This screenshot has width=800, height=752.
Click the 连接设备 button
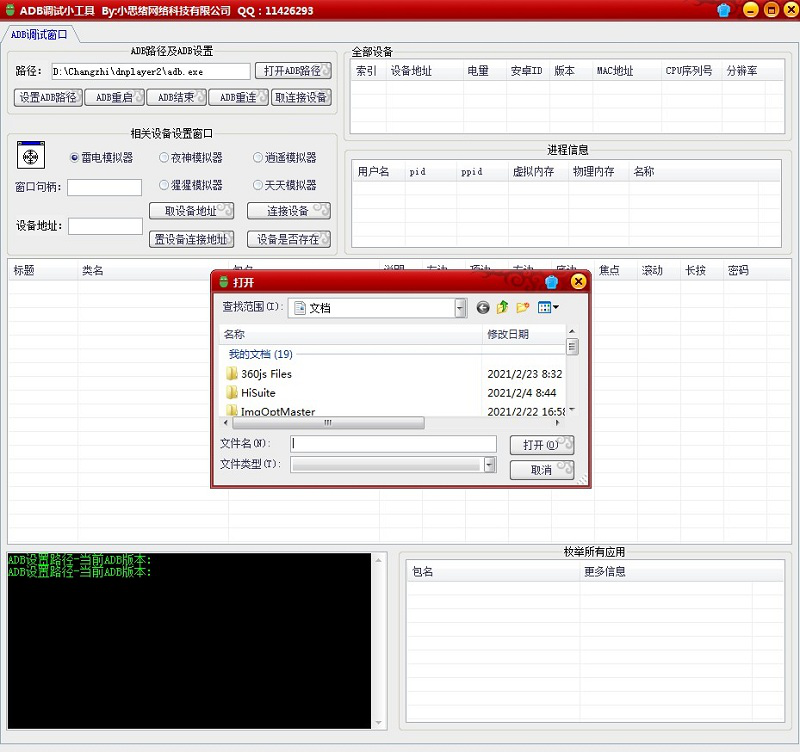point(289,212)
